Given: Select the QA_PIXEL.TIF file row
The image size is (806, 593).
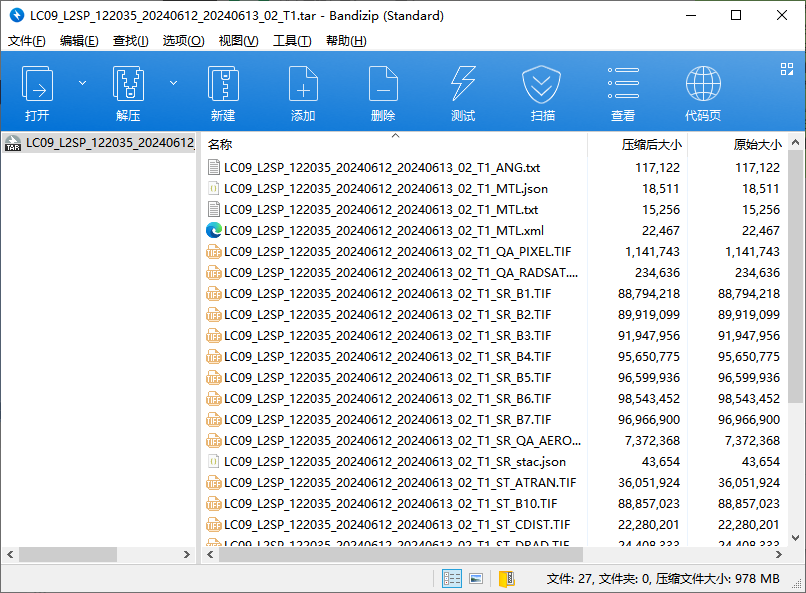Looking at the screenshot, I should [x=494, y=252].
